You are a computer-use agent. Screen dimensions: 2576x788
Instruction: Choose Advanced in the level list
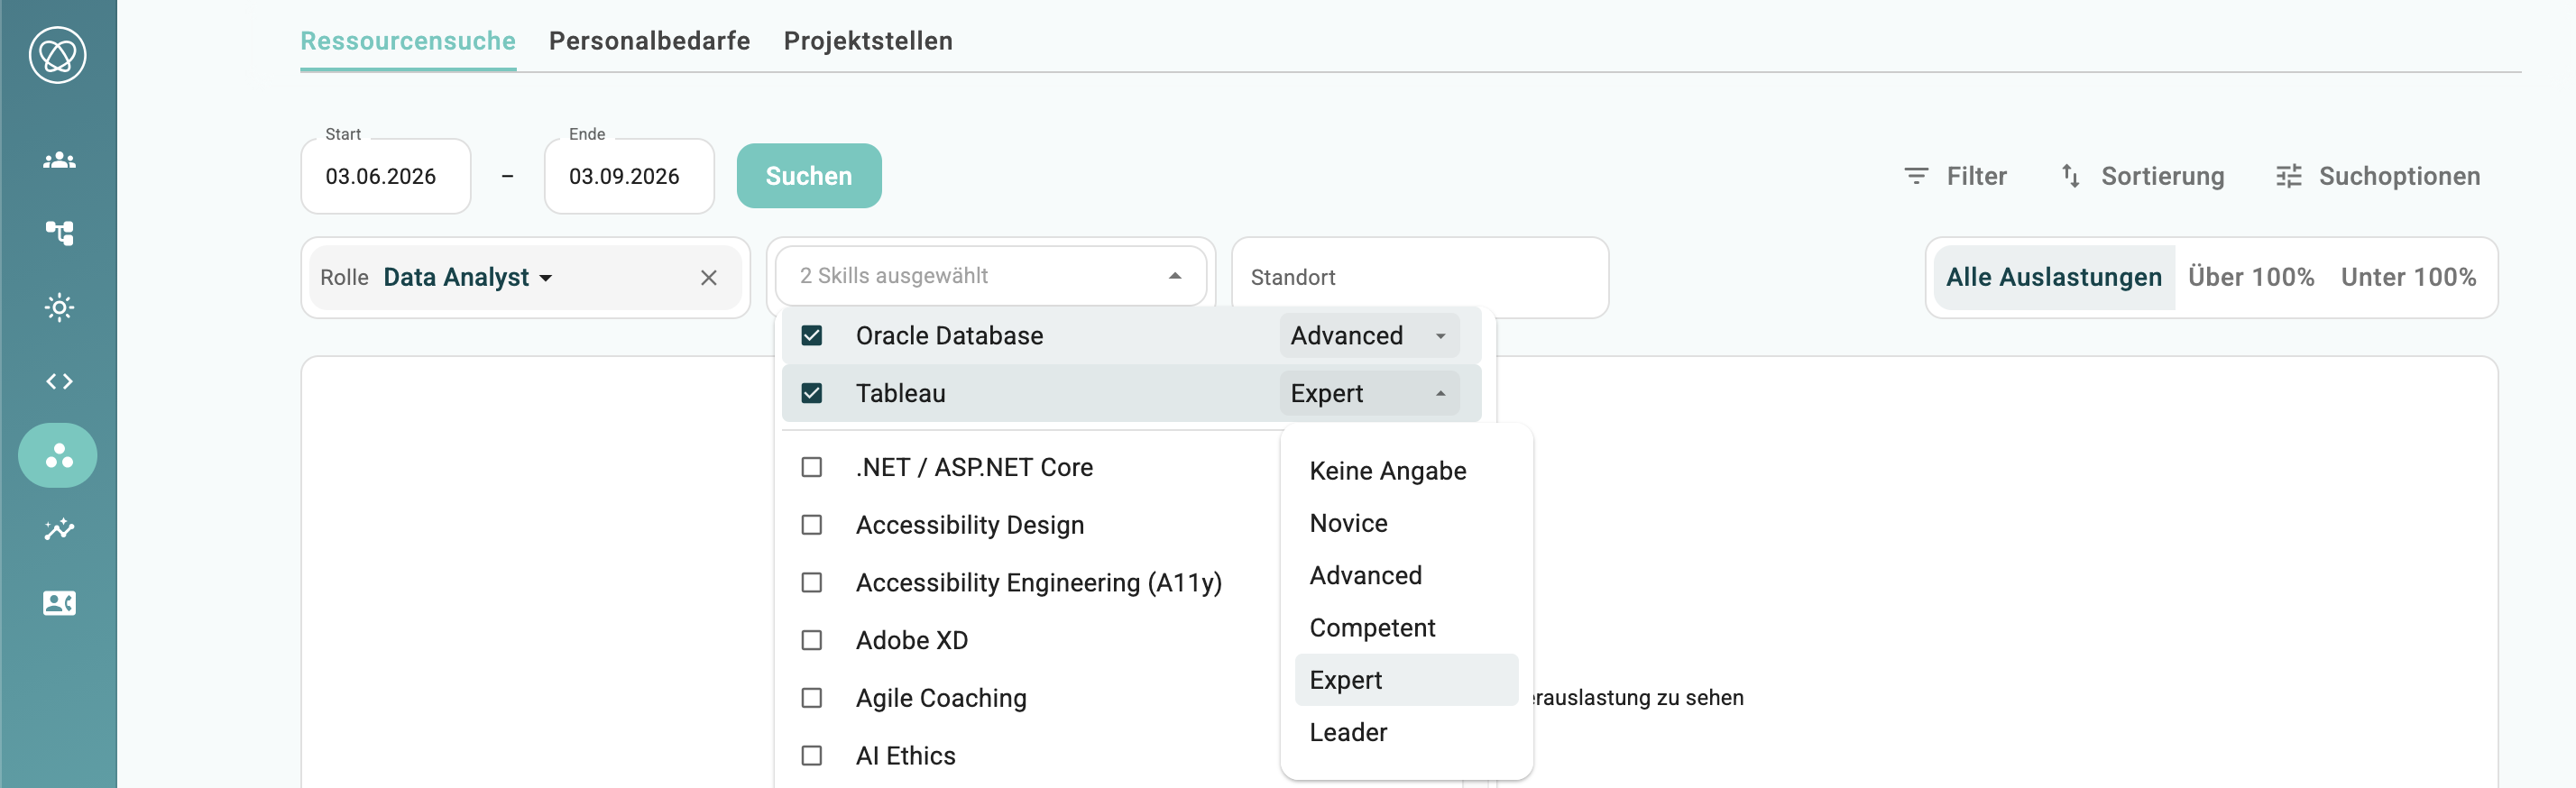1406,576
